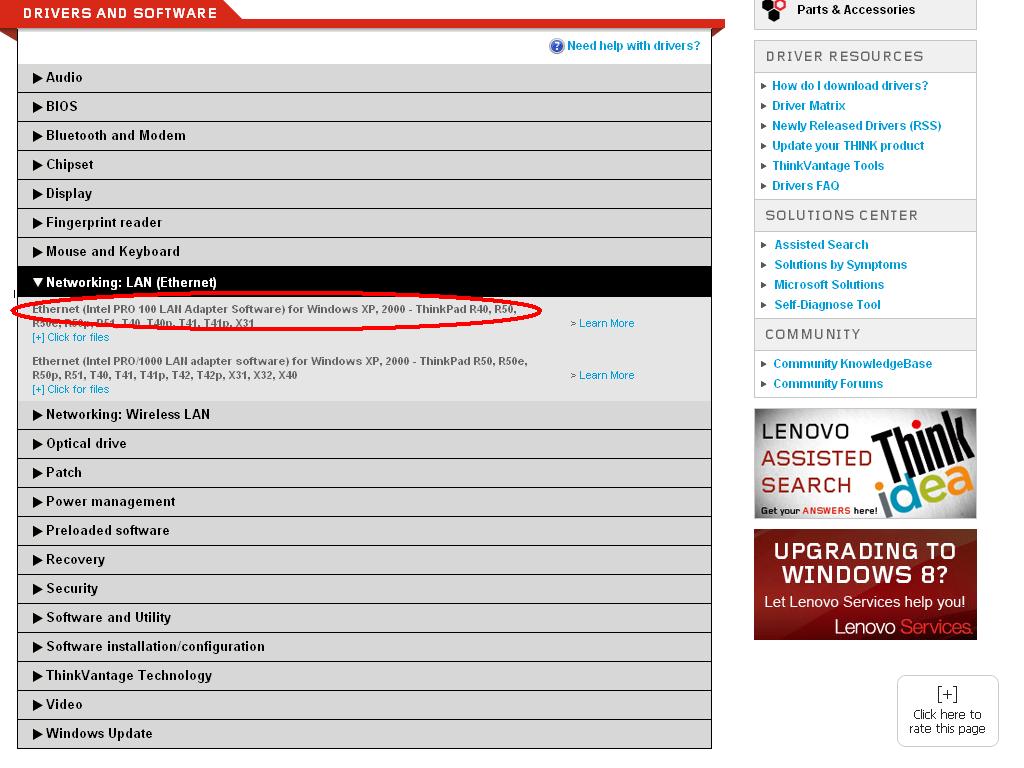
Task: Collapse Networking: LAN (Ethernet) section
Action: pos(364,282)
